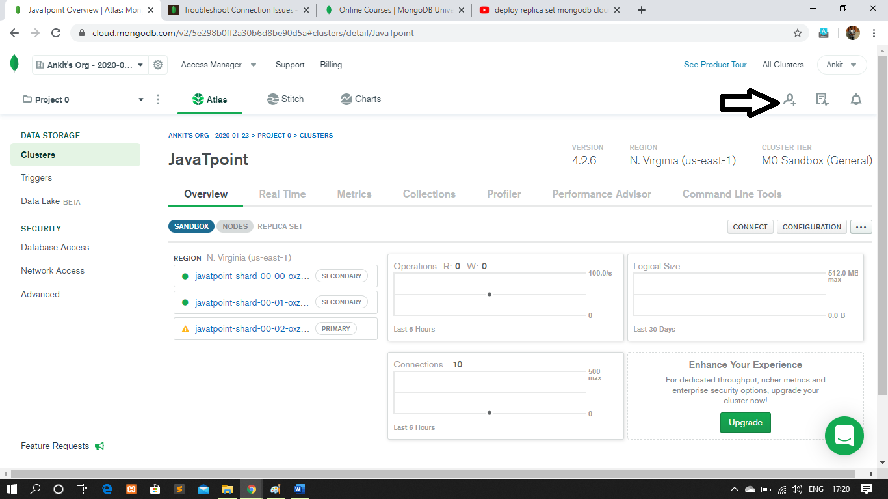Open the Command Line Tools tab
Viewport: 888px width, 499px height.
pyautogui.click(x=732, y=194)
